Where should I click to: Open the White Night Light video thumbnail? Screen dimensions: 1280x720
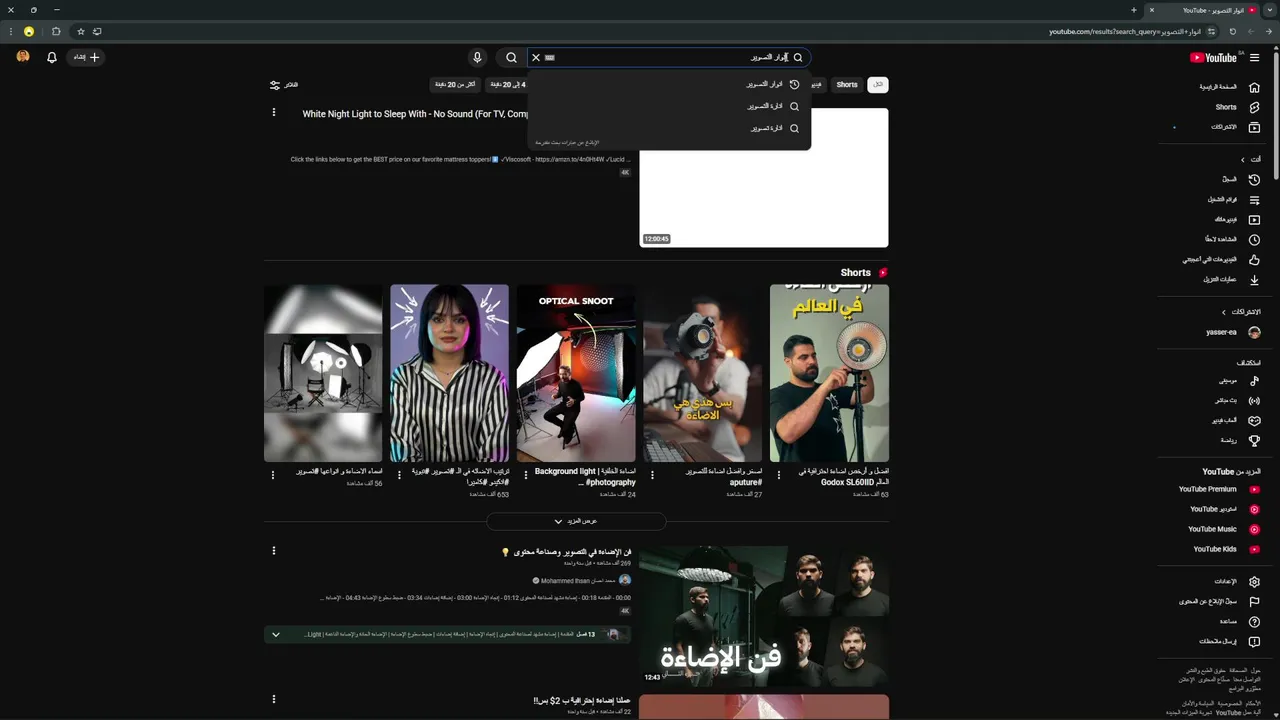pyautogui.click(x=764, y=177)
